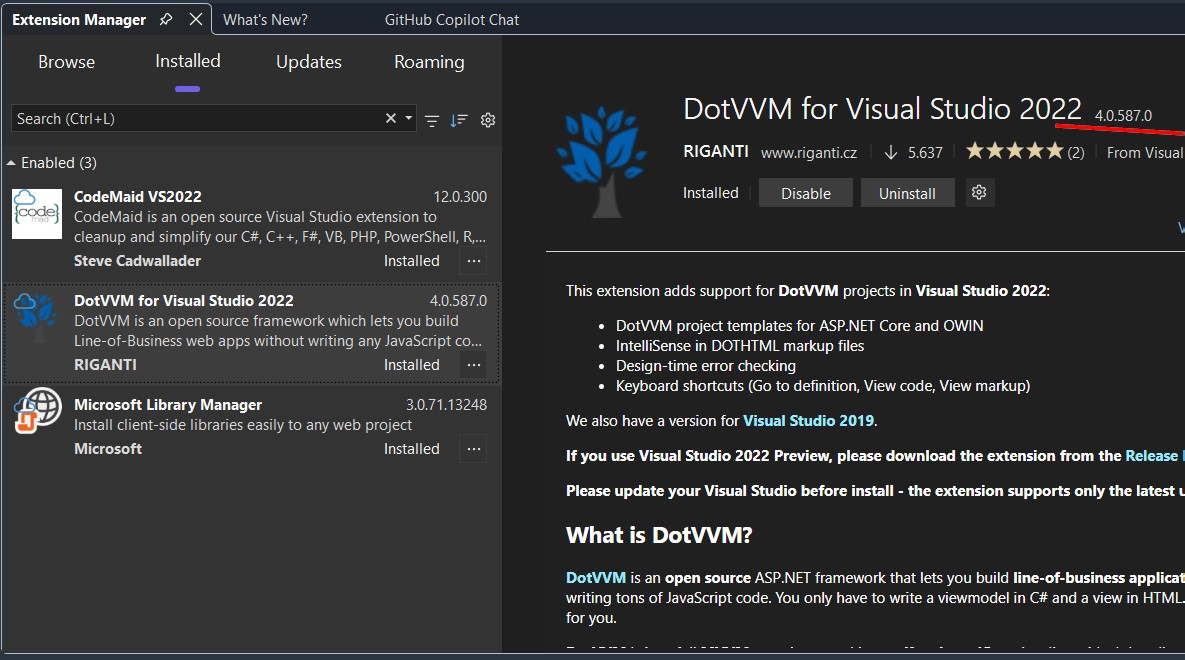
Task: Click the Search (Ctrl+L) input field
Action: pos(195,119)
